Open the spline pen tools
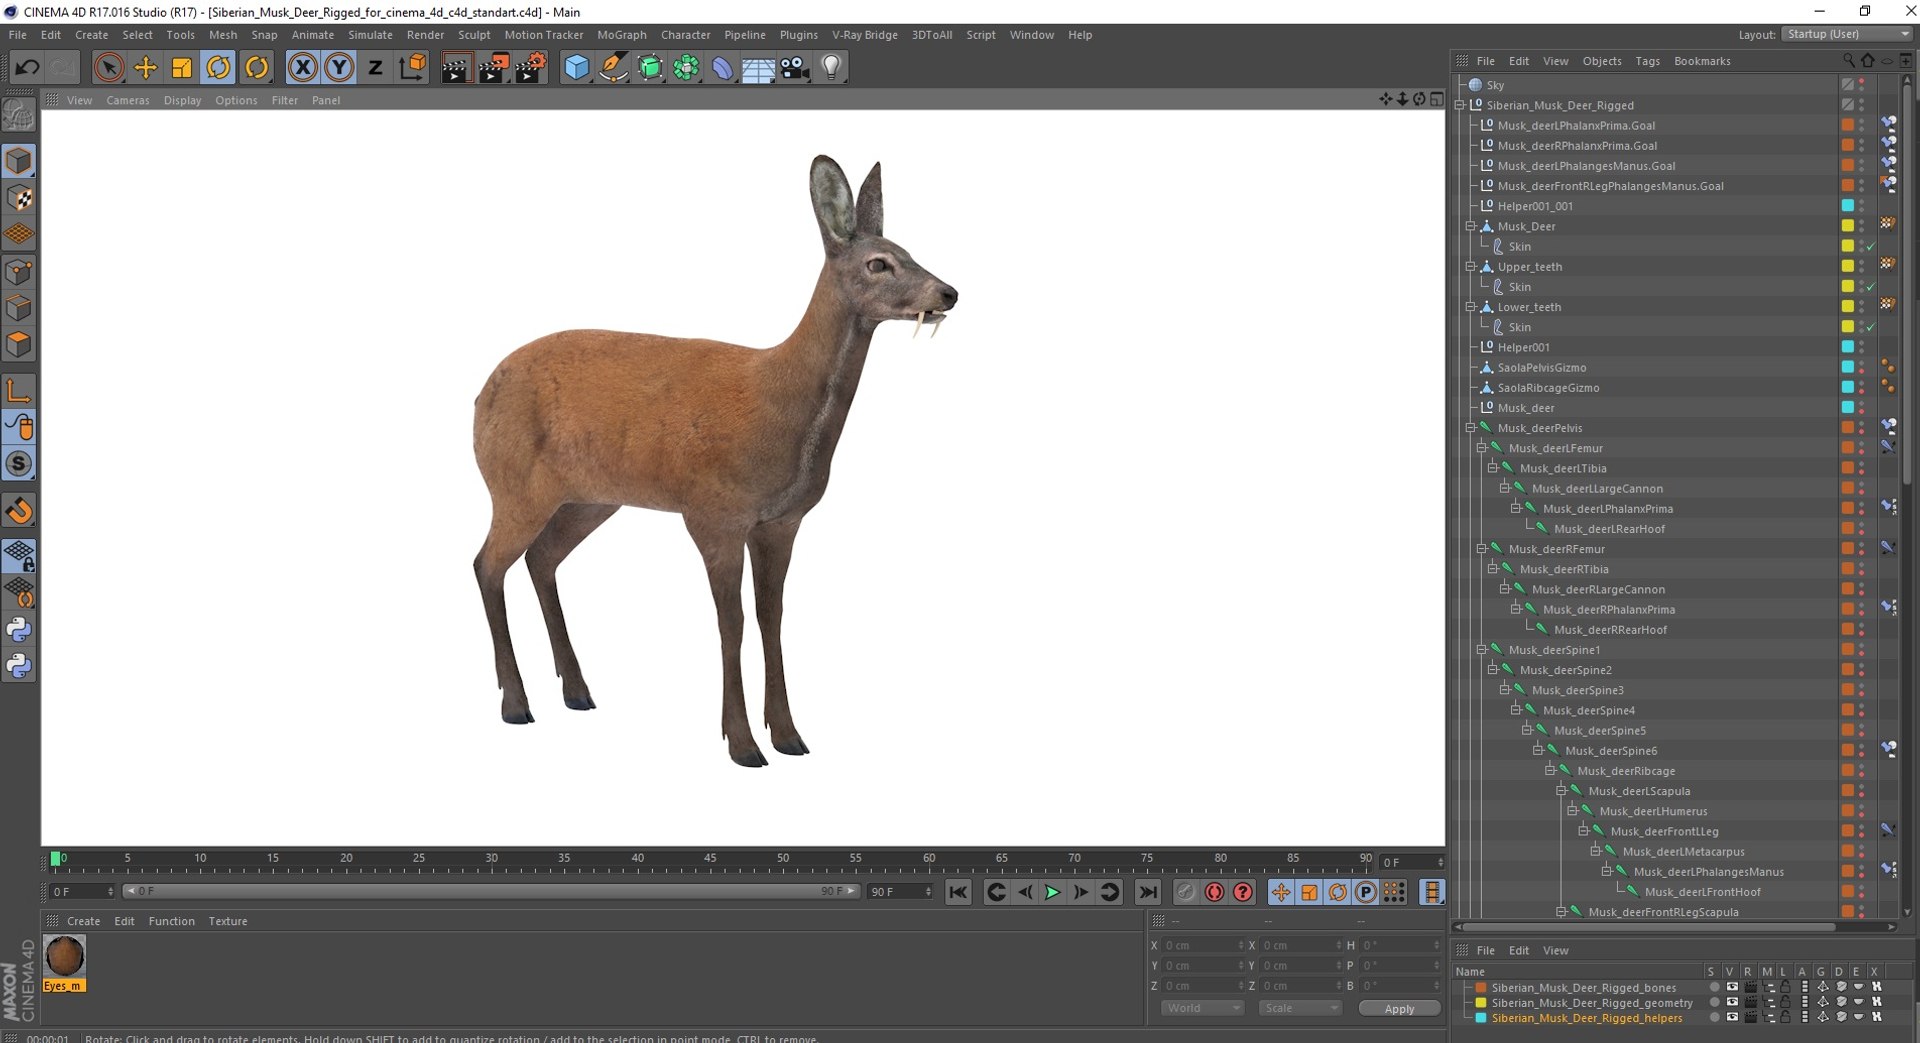1920x1043 pixels. [613, 68]
